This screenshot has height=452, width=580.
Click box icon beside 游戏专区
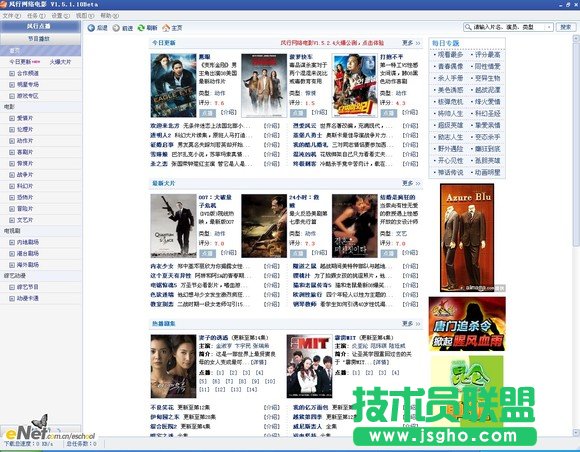pyautogui.click(x=12, y=96)
